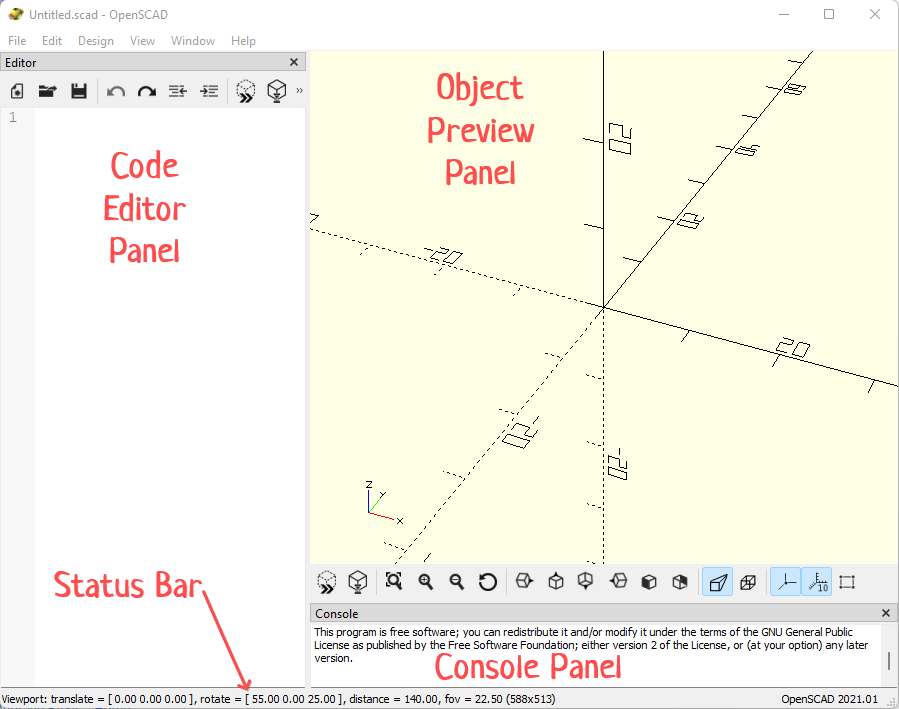Switch to the Left view
Viewport: 899px width, 709px height.
tap(618, 581)
